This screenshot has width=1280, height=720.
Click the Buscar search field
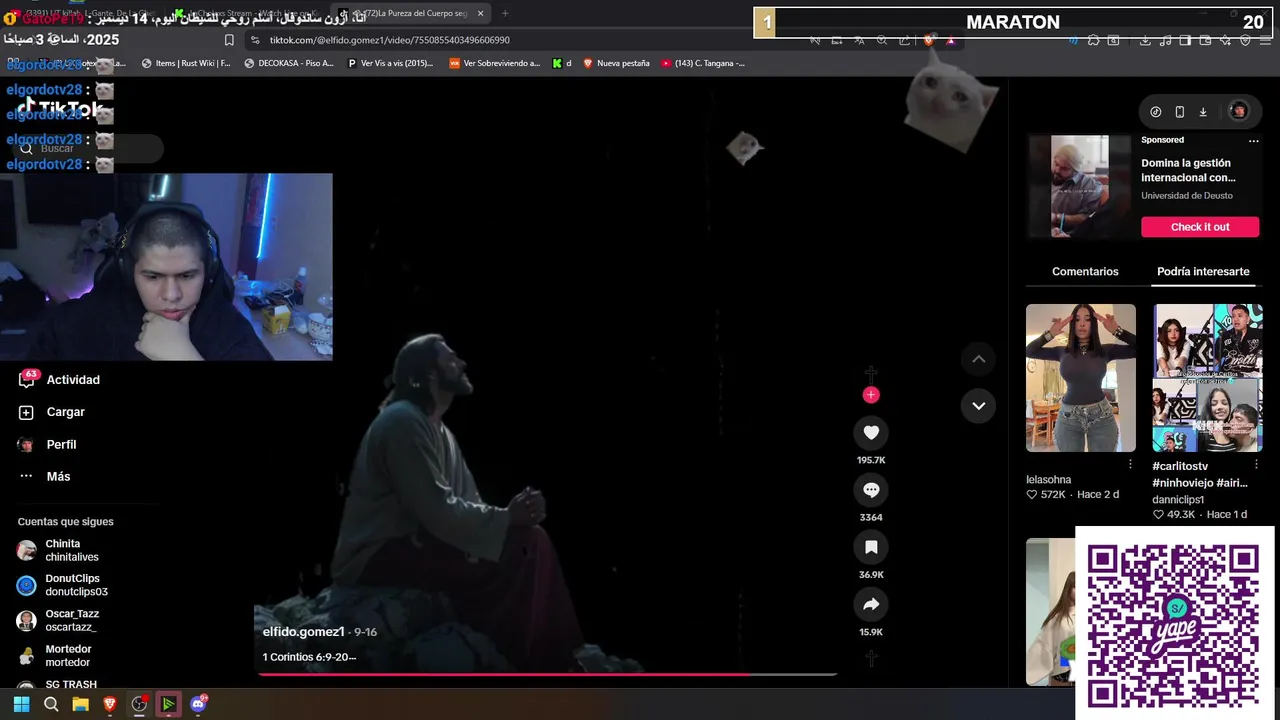point(88,148)
